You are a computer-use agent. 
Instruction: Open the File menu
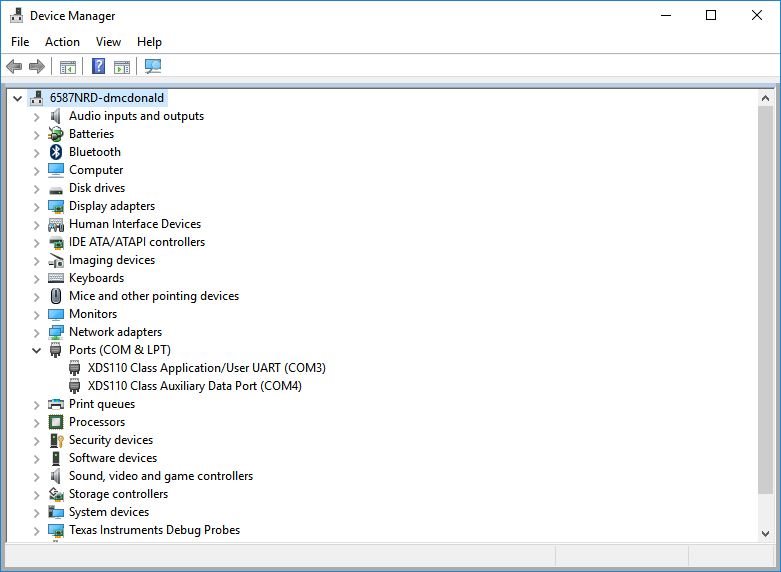(x=20, y=42)
